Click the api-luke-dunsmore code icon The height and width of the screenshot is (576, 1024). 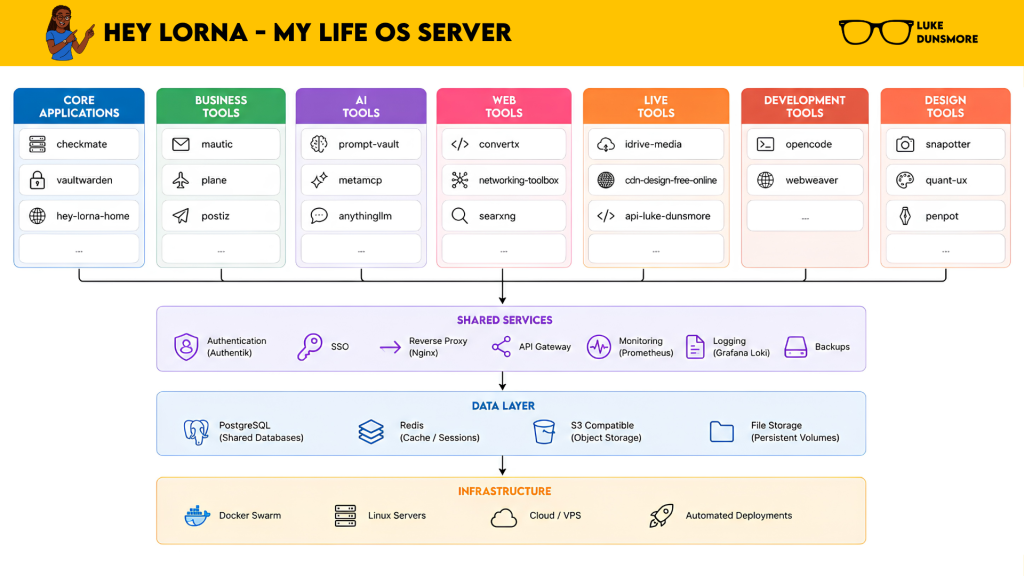coord(606,216)
